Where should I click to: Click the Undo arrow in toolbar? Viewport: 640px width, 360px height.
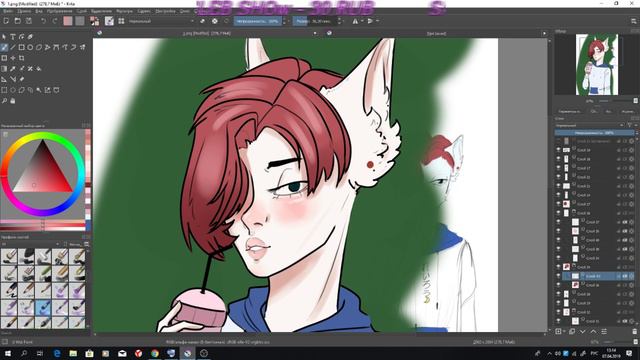click(x=43, y=21)
